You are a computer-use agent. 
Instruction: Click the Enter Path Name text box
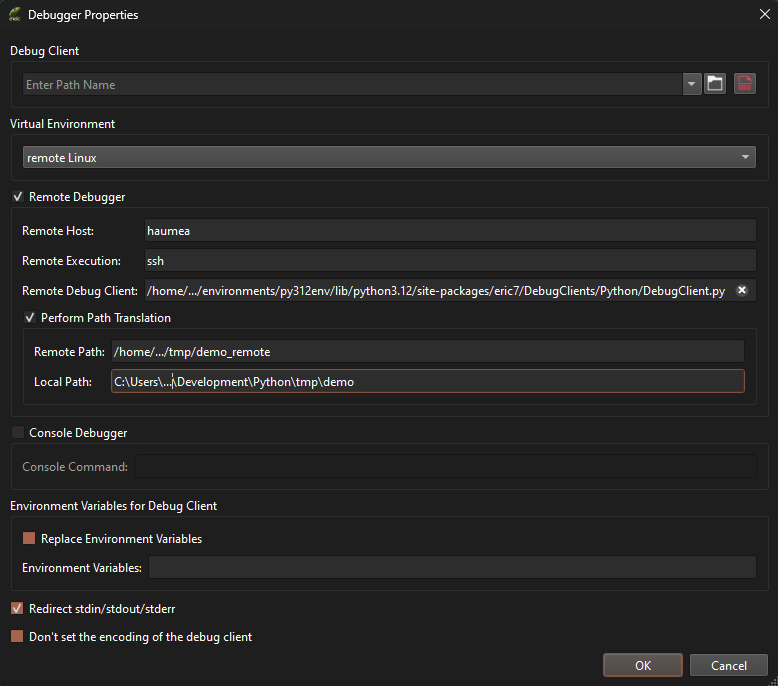350,85
